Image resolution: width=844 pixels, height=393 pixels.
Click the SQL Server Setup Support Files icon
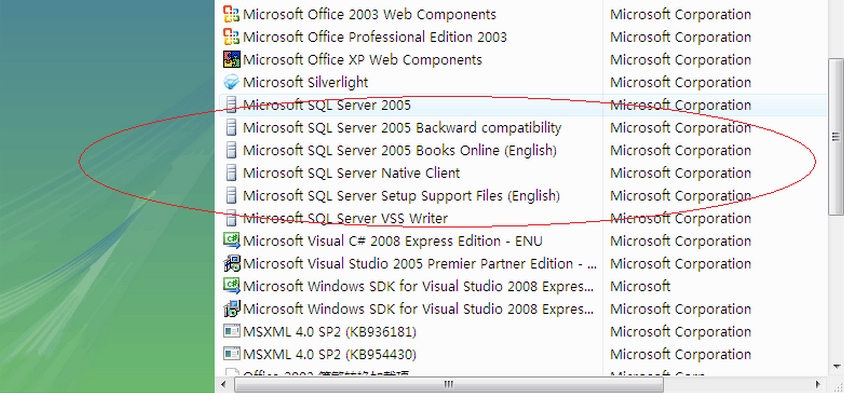tap(231, 195)
